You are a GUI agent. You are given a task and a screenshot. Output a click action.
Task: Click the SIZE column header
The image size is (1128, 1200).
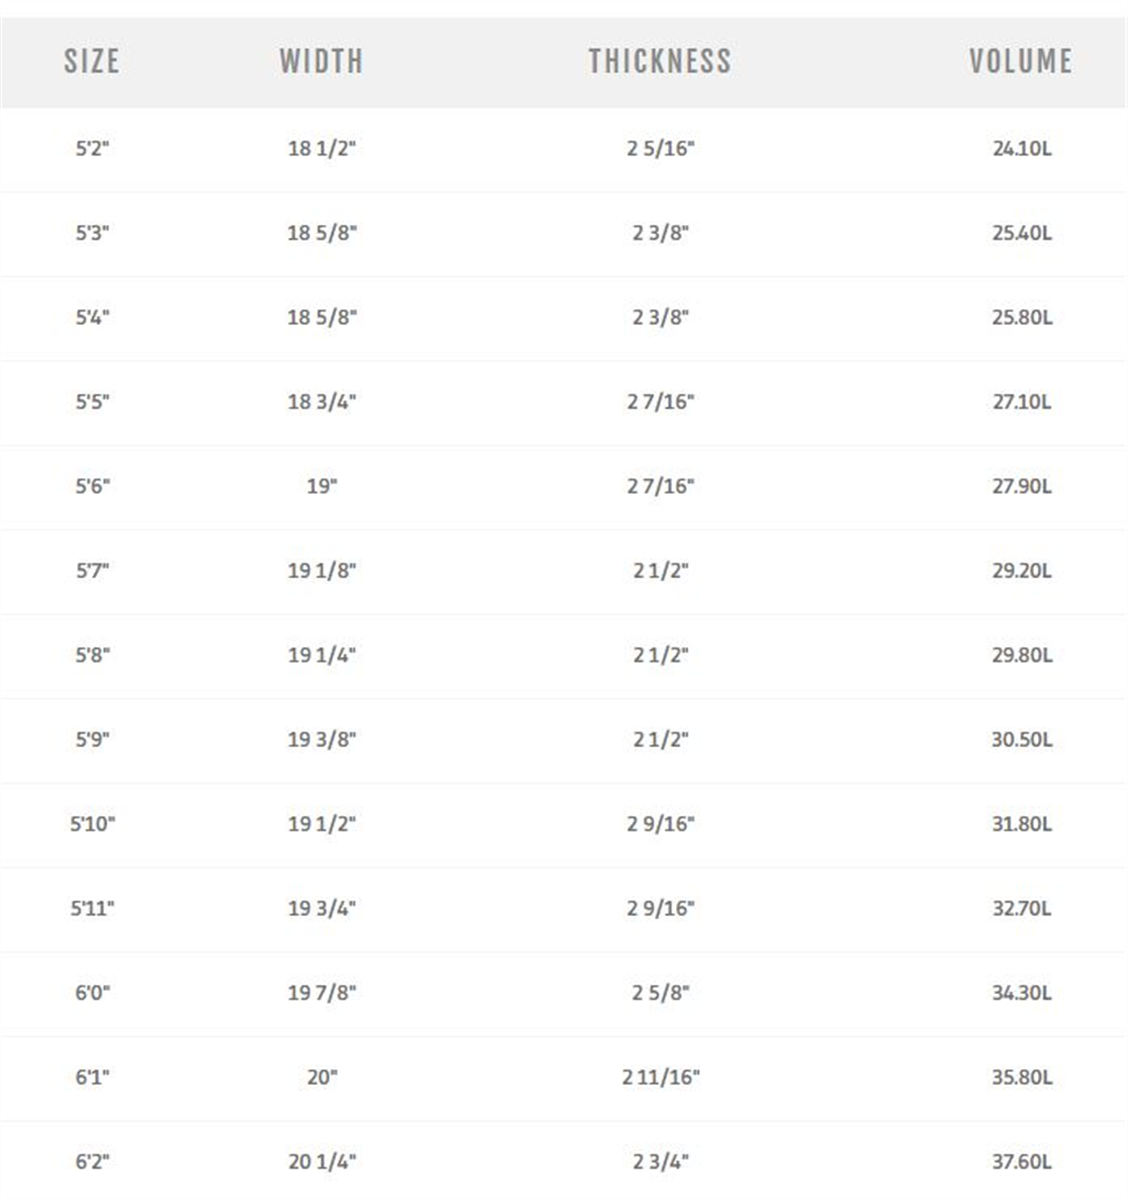tap(92, 61)
